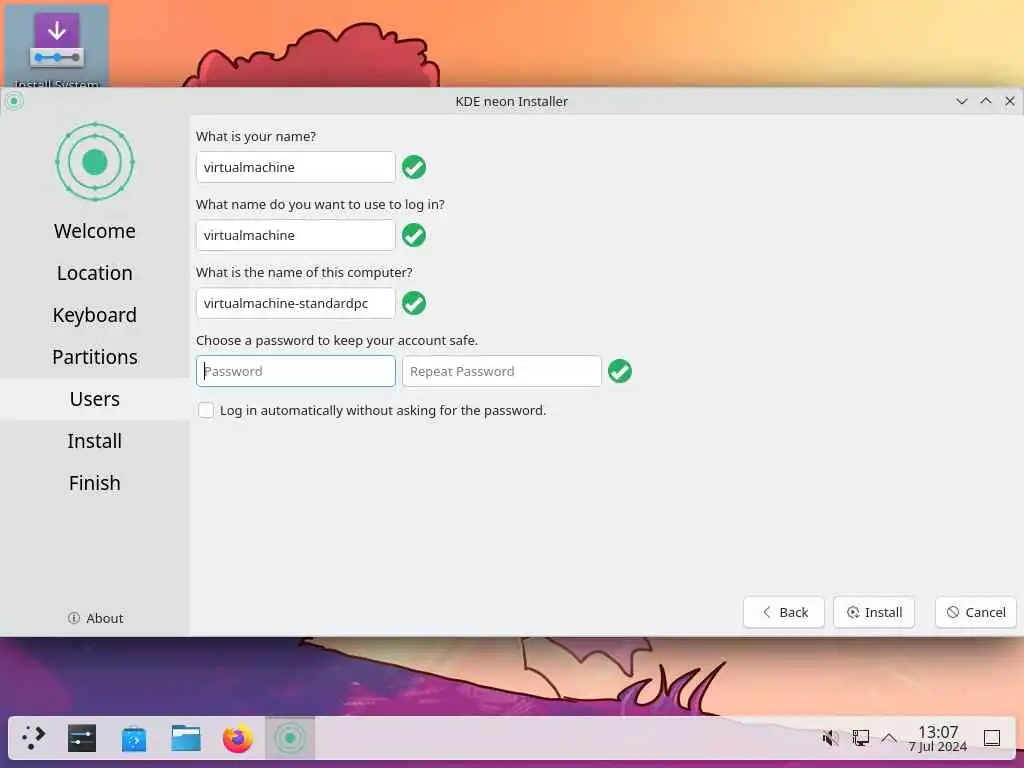Click green checkmark beside computer name field

click(x=414, y=303)
